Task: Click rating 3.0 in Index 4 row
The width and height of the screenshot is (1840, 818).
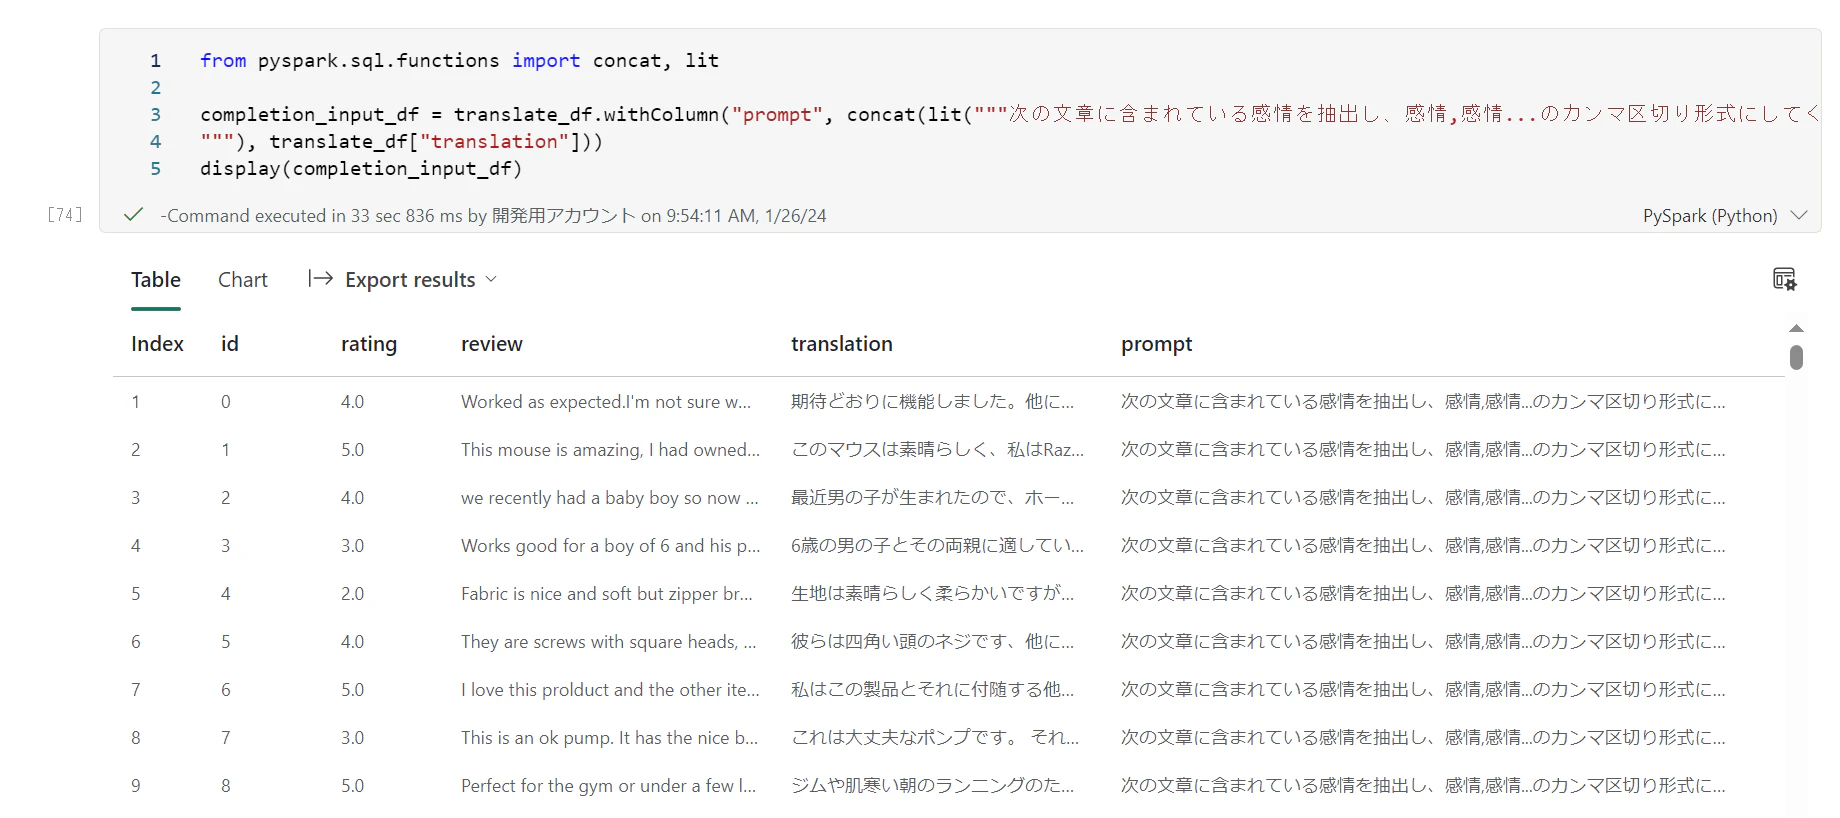Action: [352, 546]
